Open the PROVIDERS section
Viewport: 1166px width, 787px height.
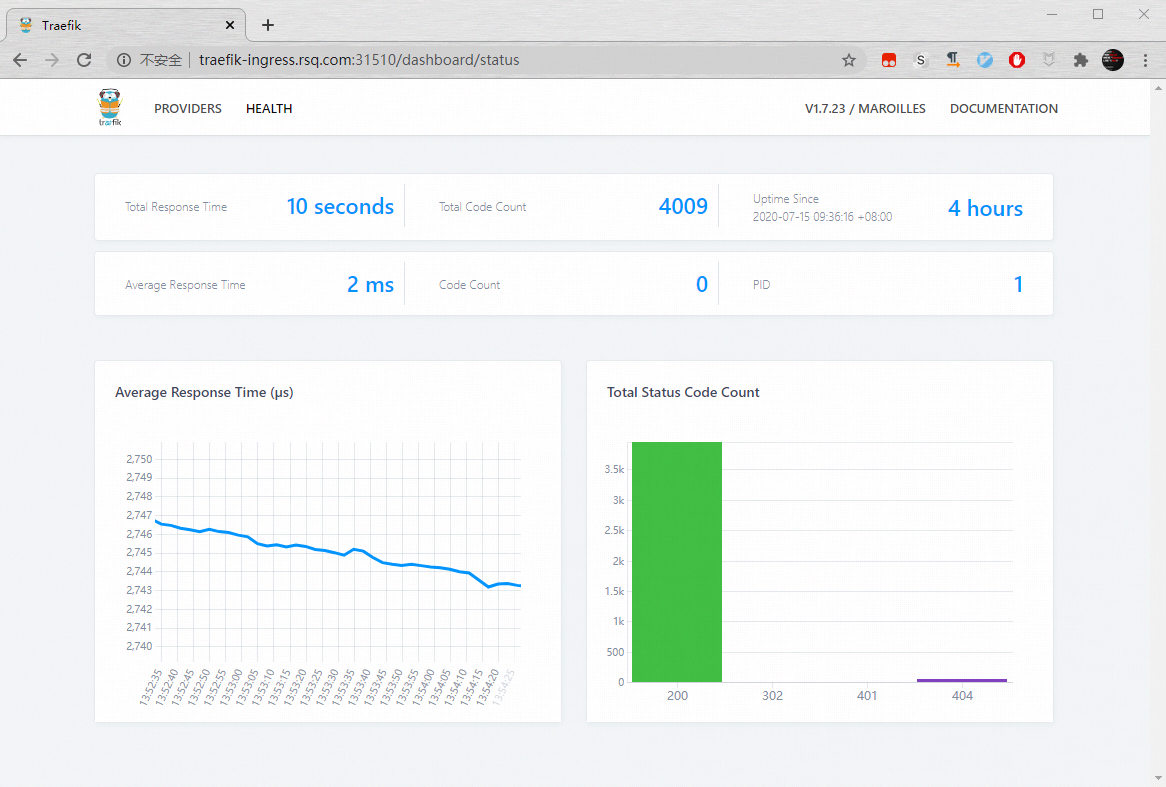coord(187,108)
